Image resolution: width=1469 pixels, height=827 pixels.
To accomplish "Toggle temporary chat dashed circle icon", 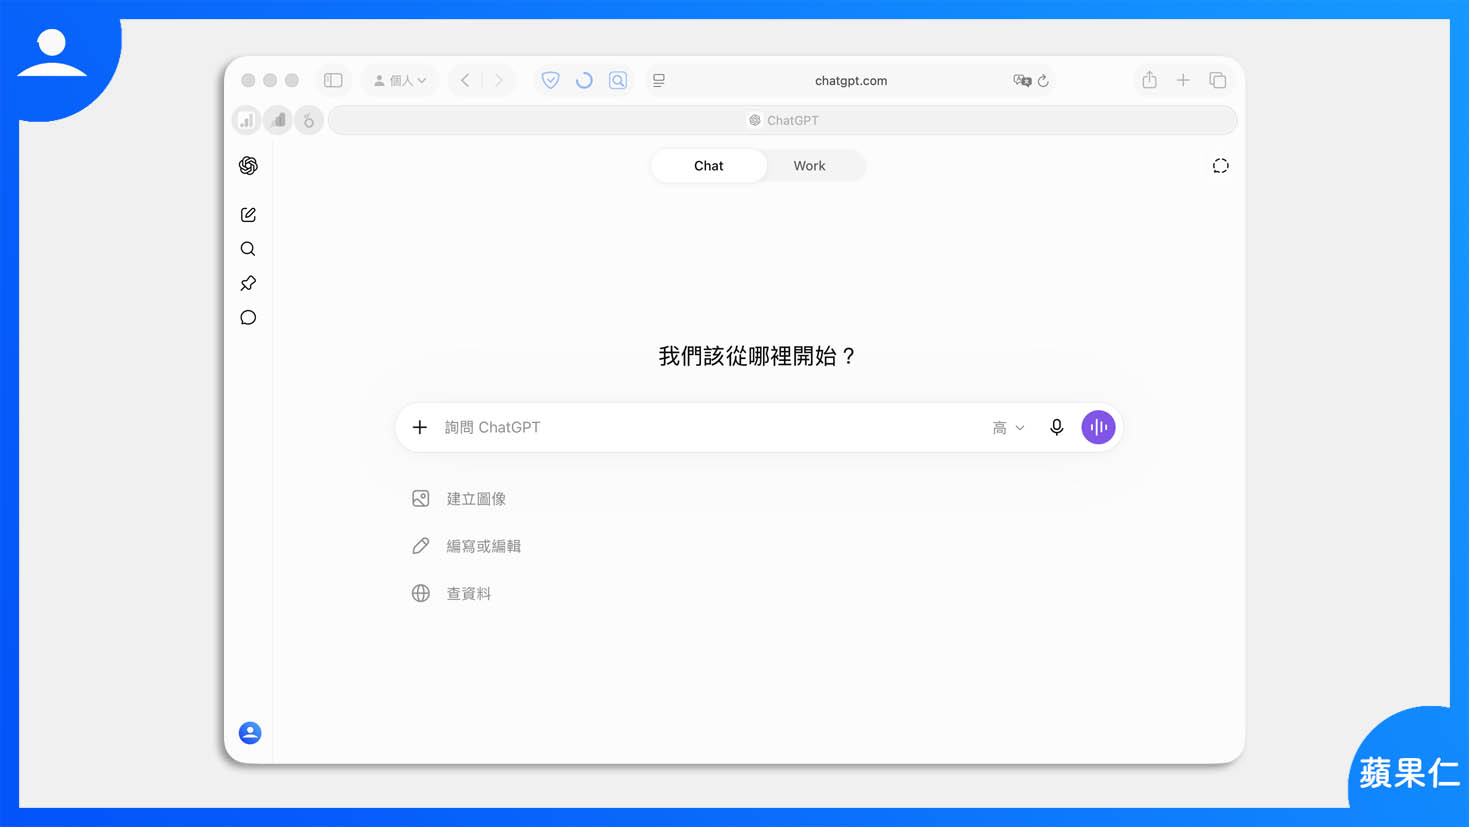I will 1220,166.
